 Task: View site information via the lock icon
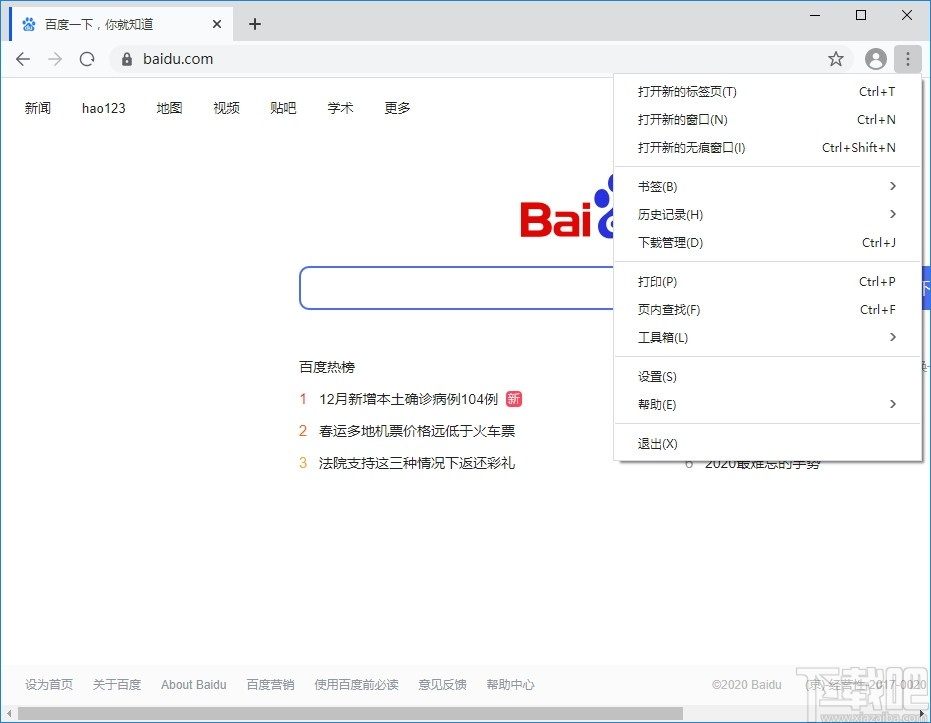(x=126, y=59)
